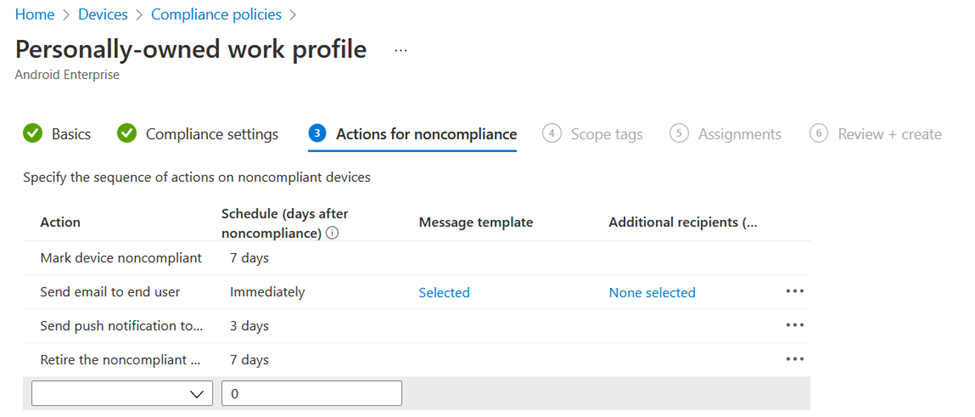Open more options for Retire noncompliant row
The image size is (975, 417).
coord(795,359)
